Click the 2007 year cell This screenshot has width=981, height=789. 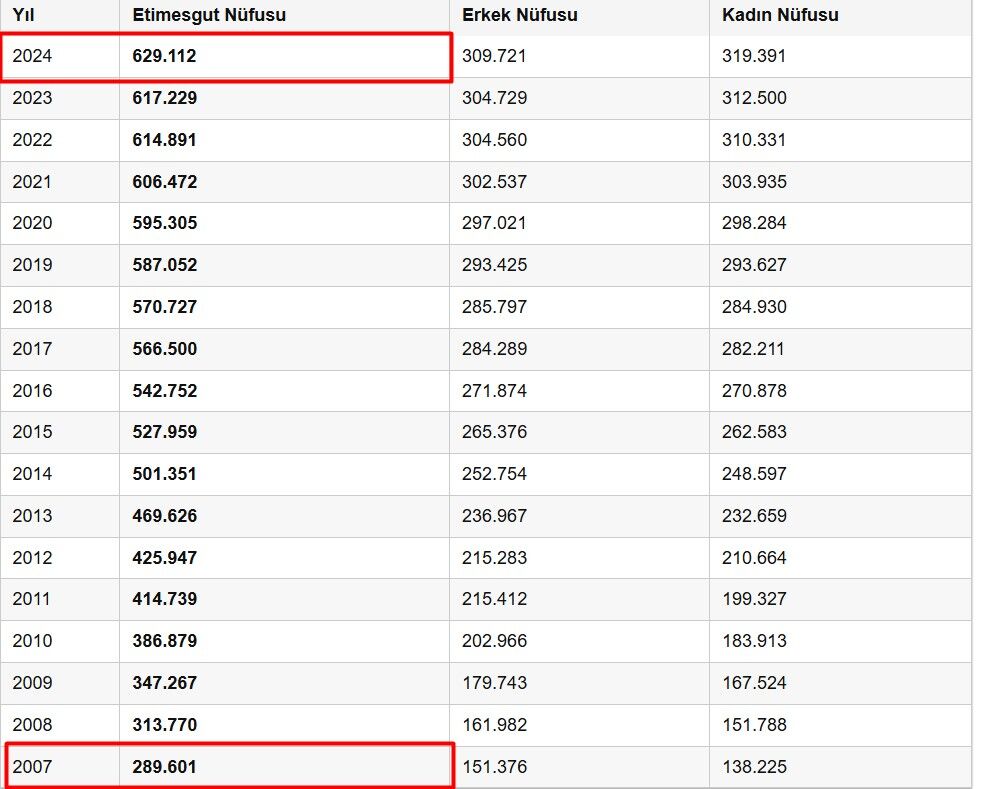pos(32,766)
